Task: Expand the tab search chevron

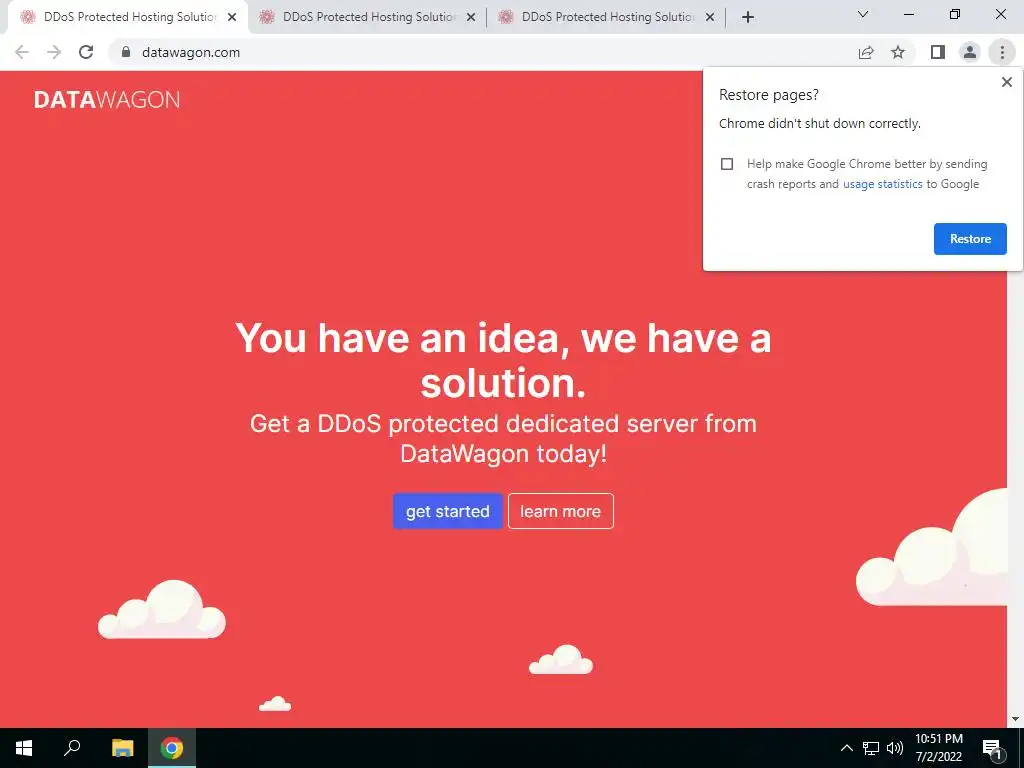Action: [863, 14]
